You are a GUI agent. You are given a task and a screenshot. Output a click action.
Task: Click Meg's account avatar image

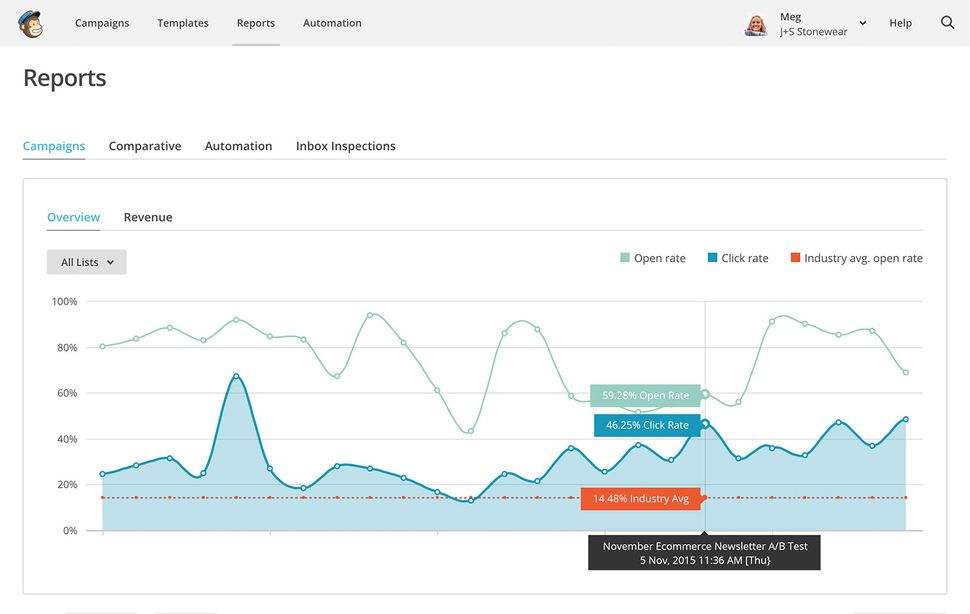tap(756, 25)
